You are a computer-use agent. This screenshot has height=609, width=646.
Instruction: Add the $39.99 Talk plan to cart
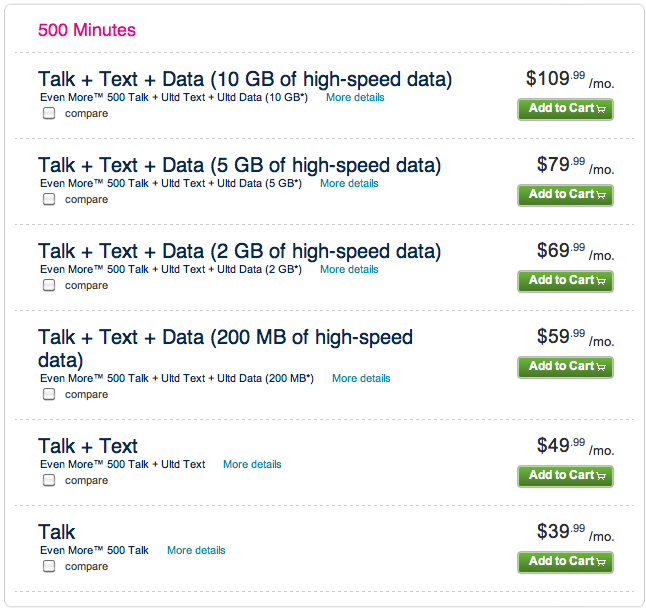pyautogui.click(x=565, y=562)
